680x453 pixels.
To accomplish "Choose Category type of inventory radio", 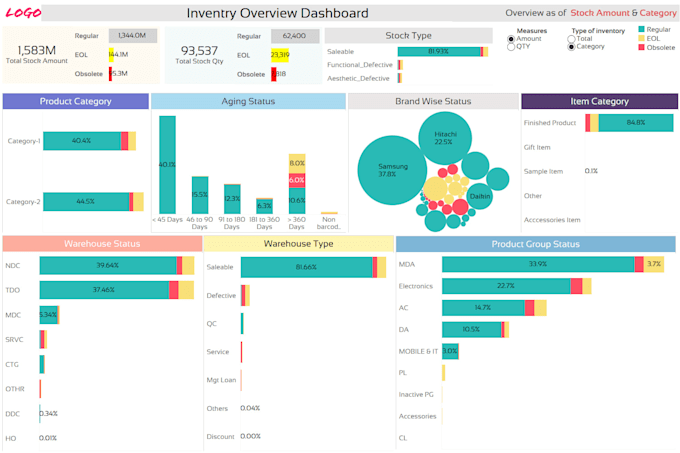I will point(571,46).
